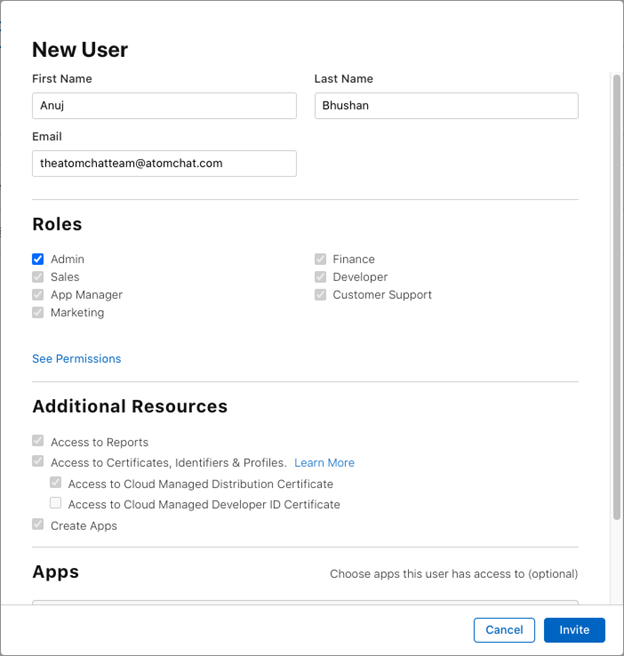Toggle Access to Reports checkbox

pyautogui.click(x=38, y=440)
